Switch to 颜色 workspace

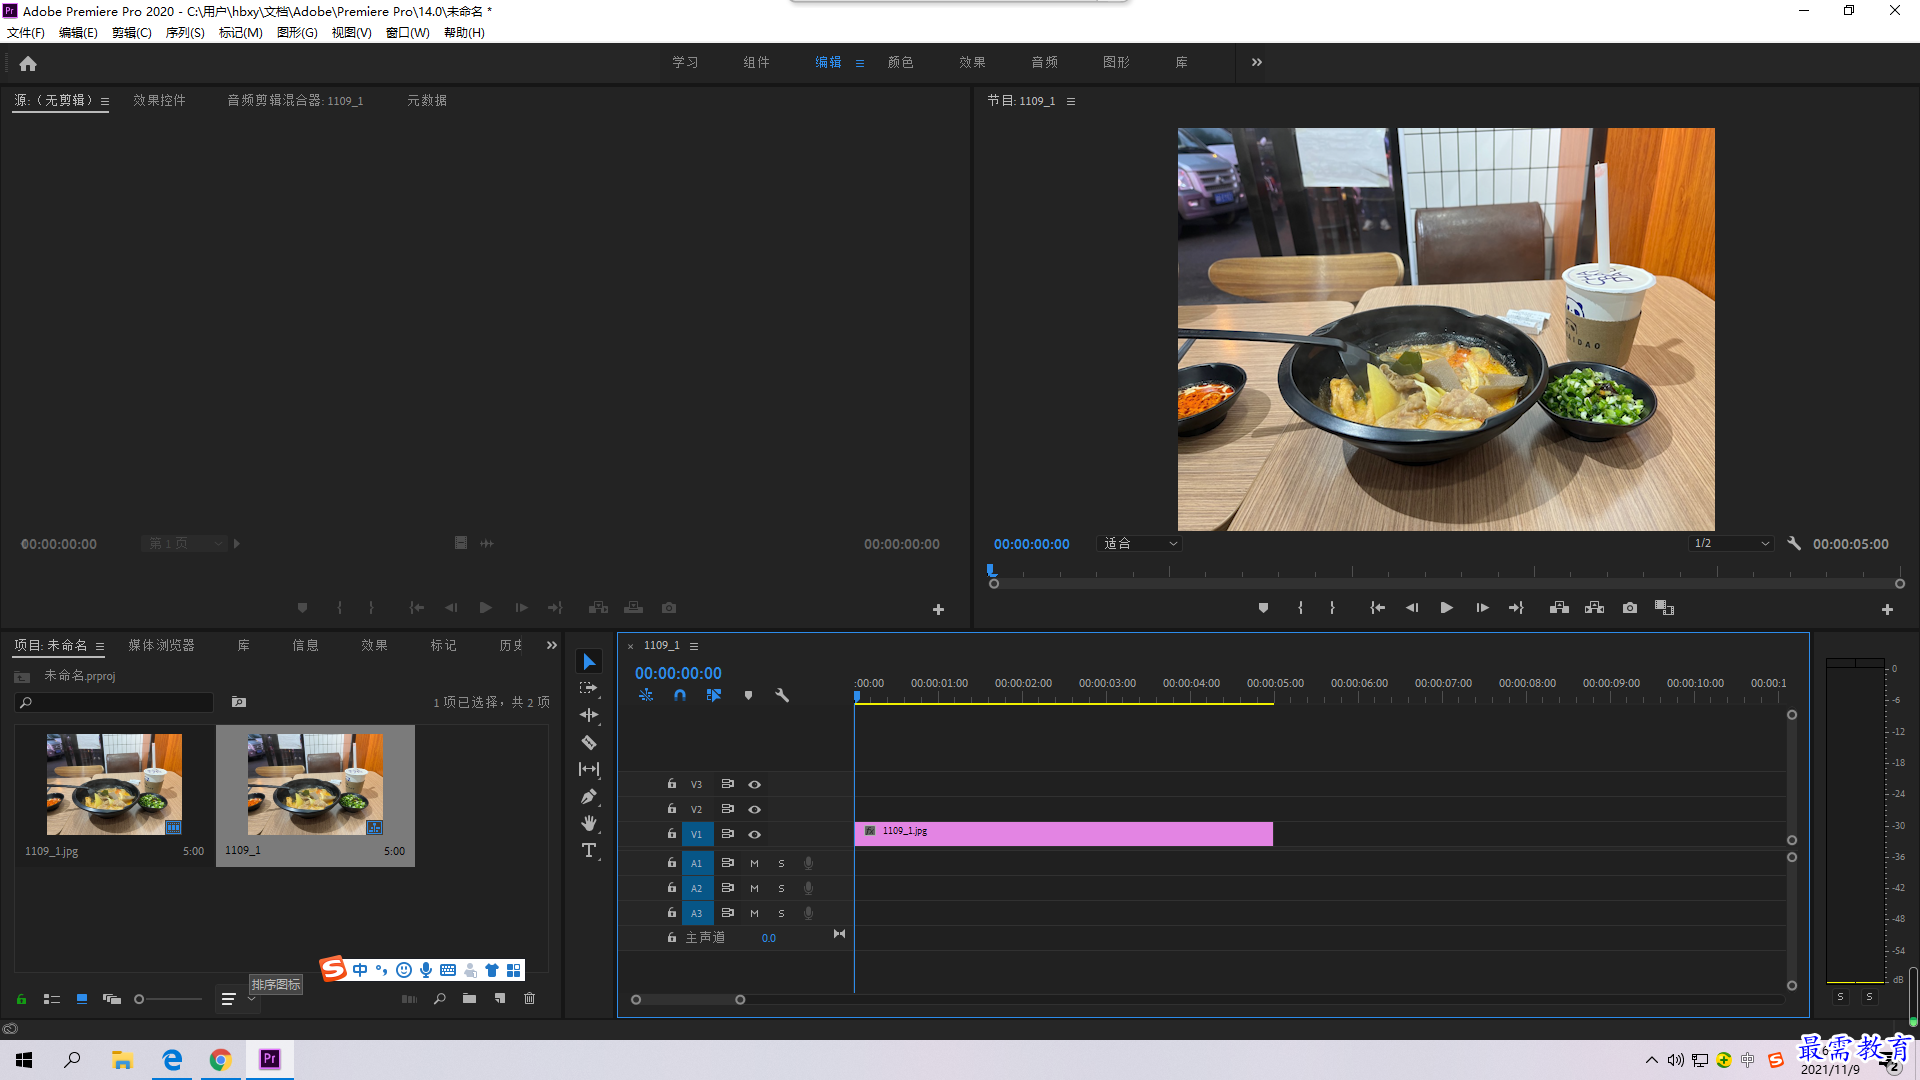(x=901, y=62)
